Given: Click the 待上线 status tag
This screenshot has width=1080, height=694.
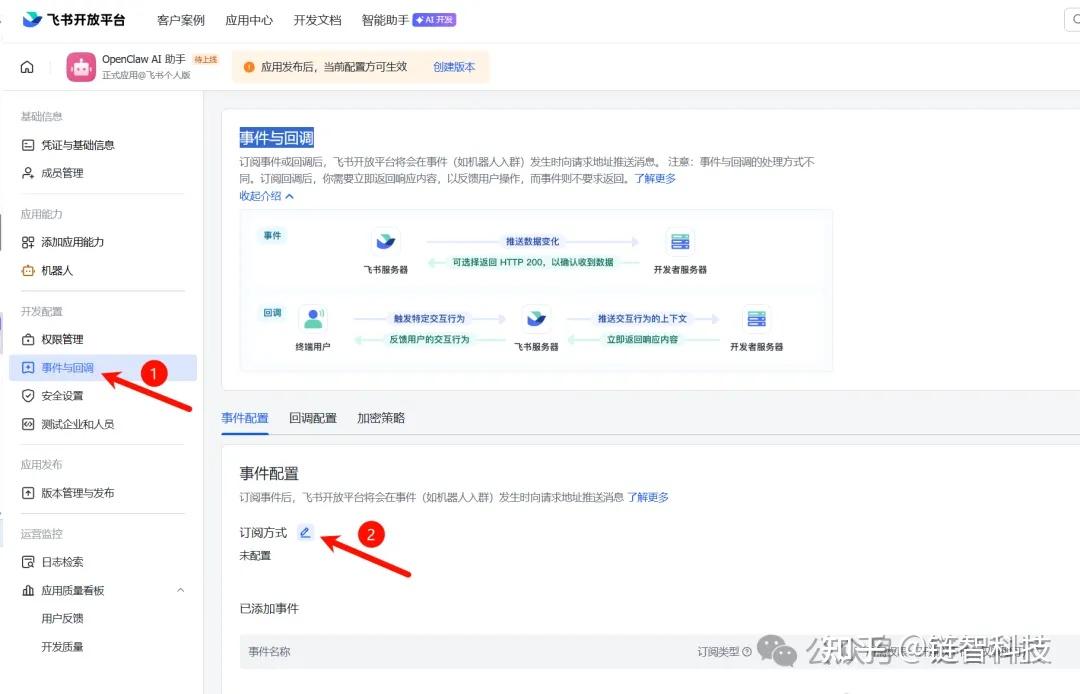Looking at the screenshot, I should click(x=205, y=59).
